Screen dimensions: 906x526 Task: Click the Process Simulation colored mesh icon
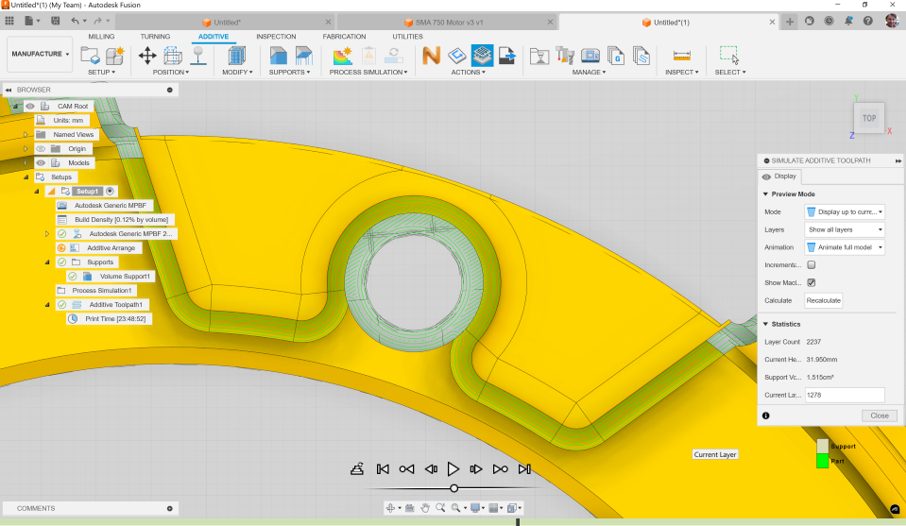click(342, 56)
